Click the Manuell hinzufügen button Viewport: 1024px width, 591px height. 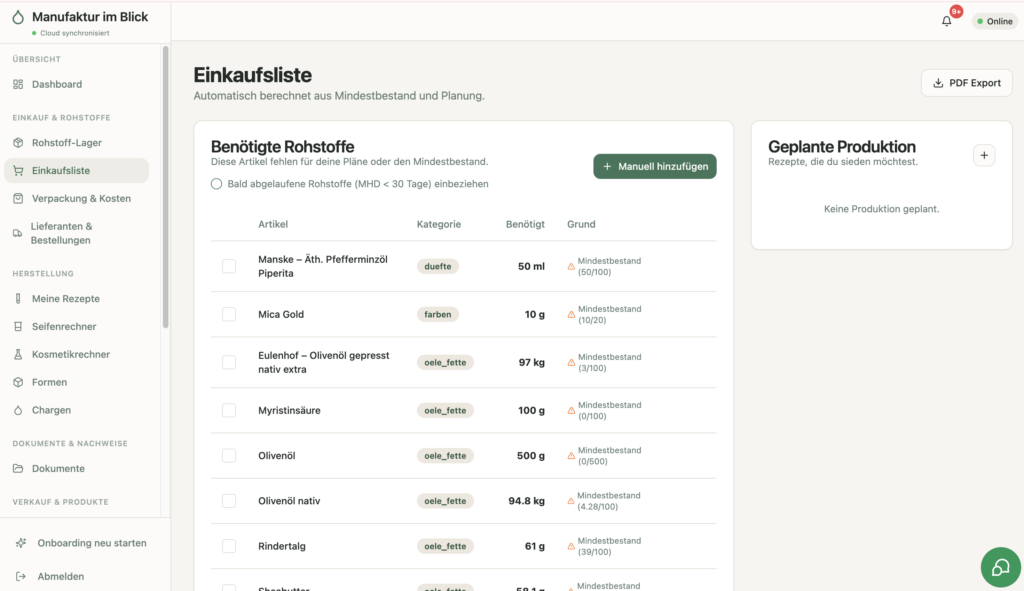pos(655,167)
